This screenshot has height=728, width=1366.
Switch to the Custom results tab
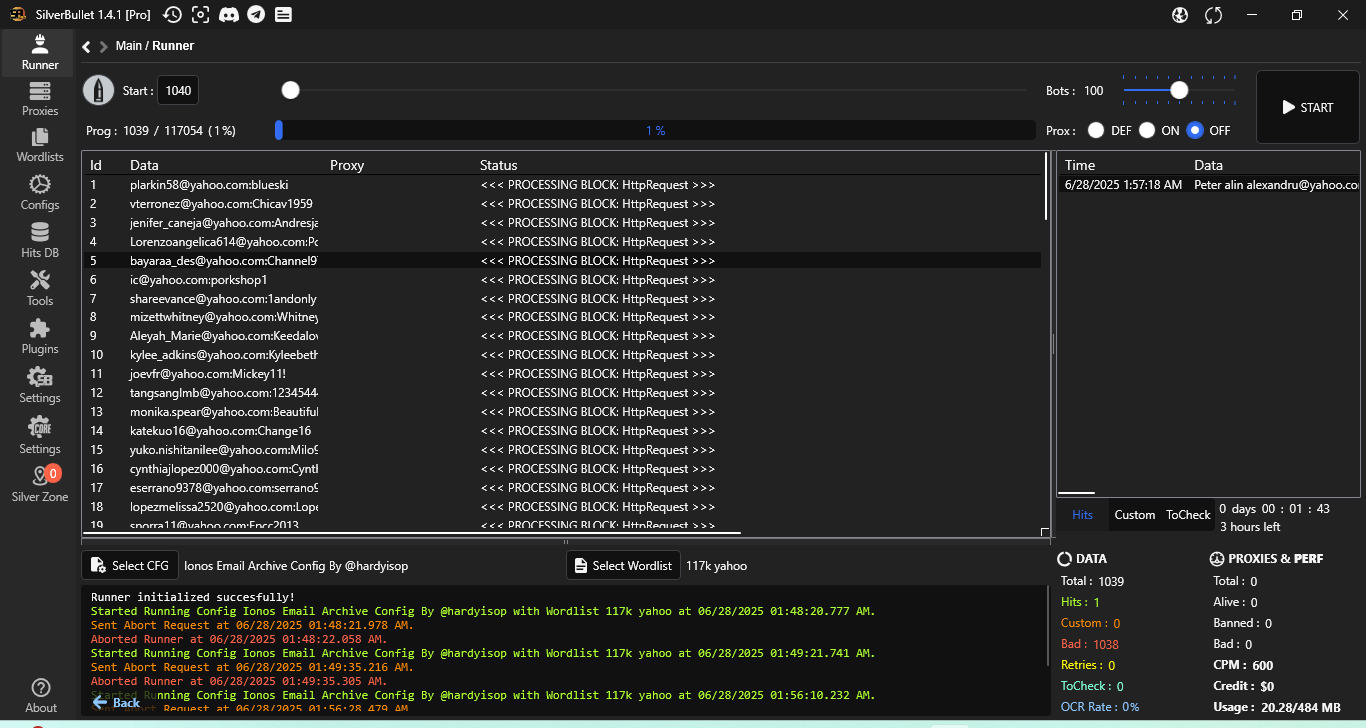point(1134,515)
